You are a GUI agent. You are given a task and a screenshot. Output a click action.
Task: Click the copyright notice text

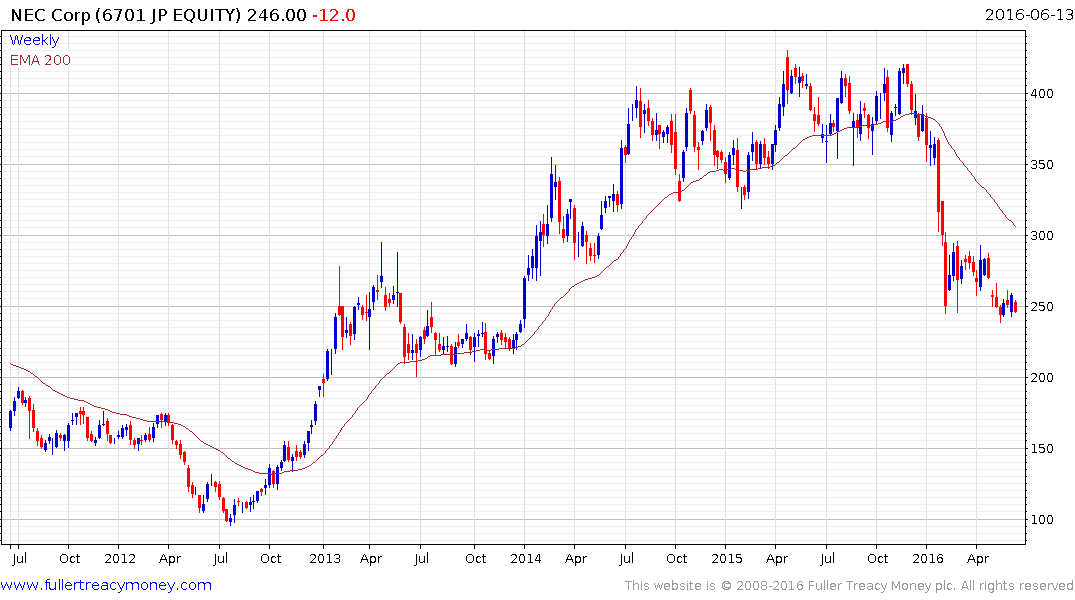pyautogui.click(x=849, y=586)
